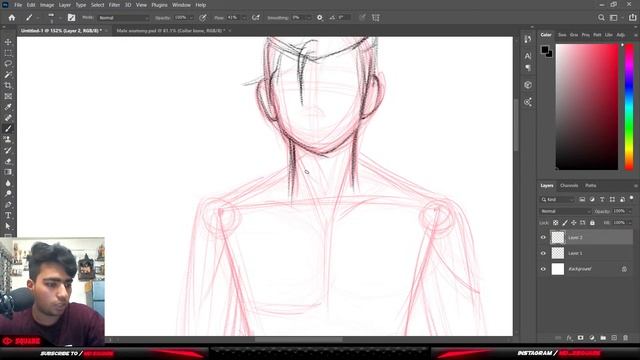This screenshot has height=360, width=640.
Task: Toggle lock image pixels
Action: point(565,223)
